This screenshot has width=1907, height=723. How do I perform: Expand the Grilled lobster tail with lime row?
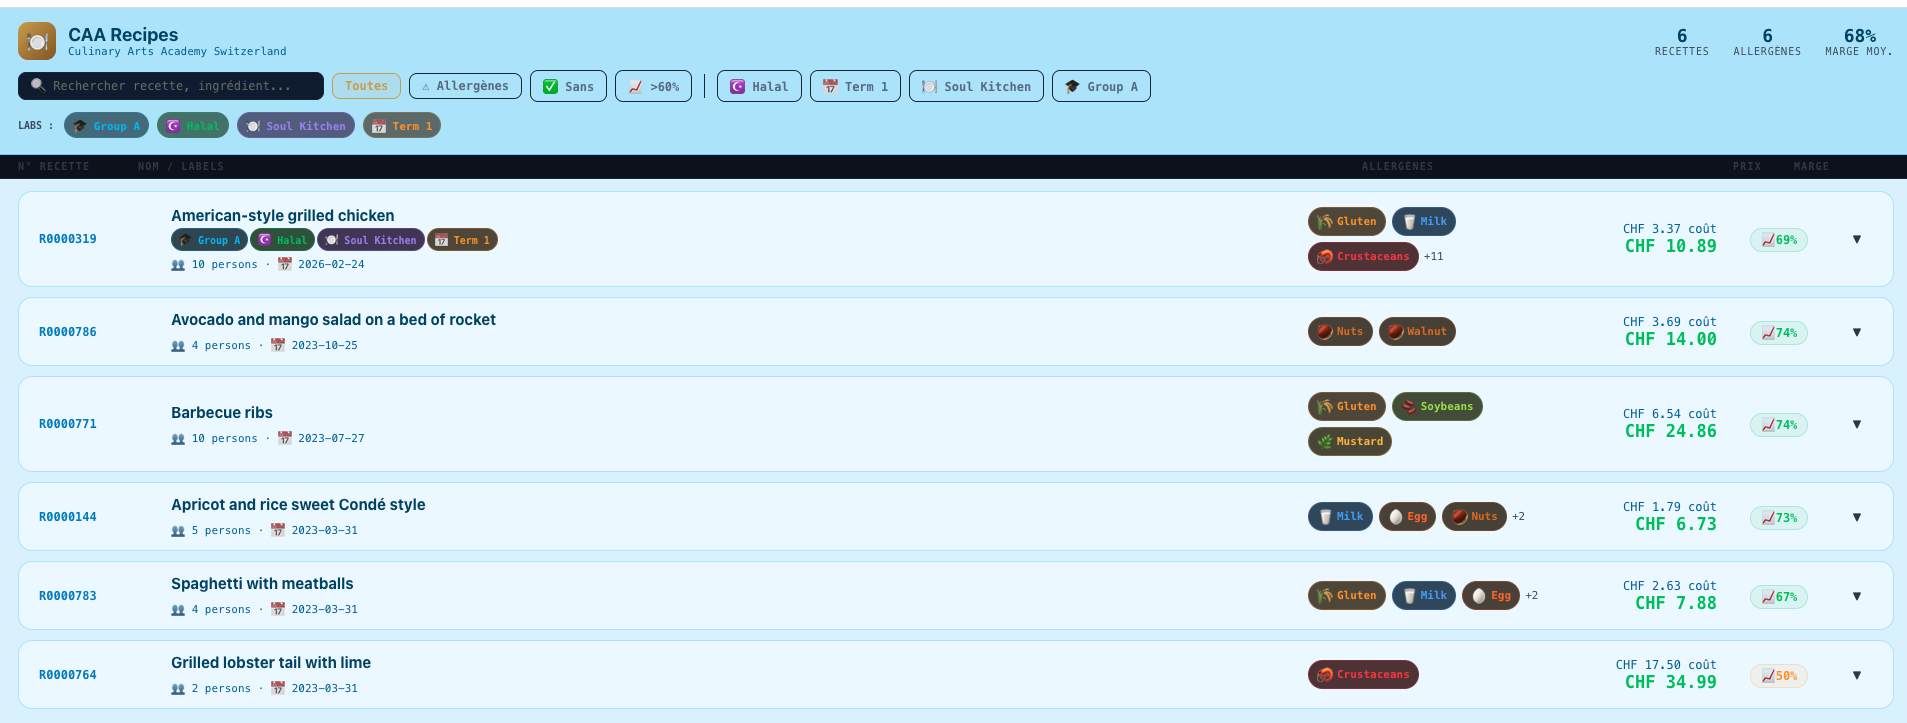coord(1856,675)
